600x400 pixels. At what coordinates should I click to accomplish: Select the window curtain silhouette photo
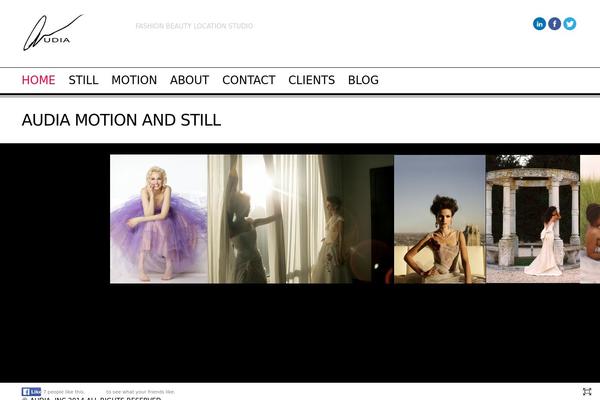click(x=301, y=219)
